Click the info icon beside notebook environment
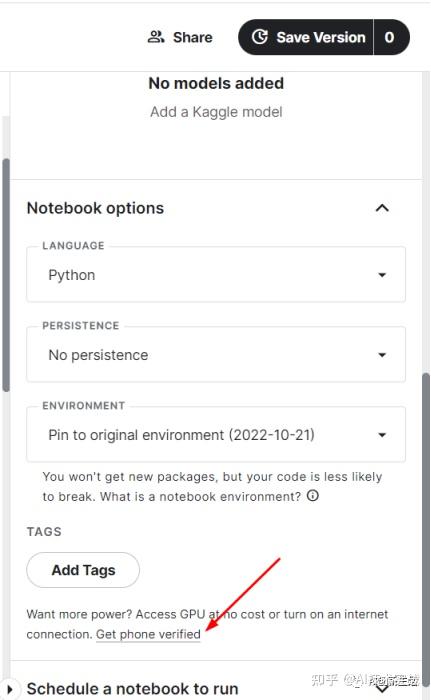The width and height of the screenshot is (431, 700). [x=313, y=496]
